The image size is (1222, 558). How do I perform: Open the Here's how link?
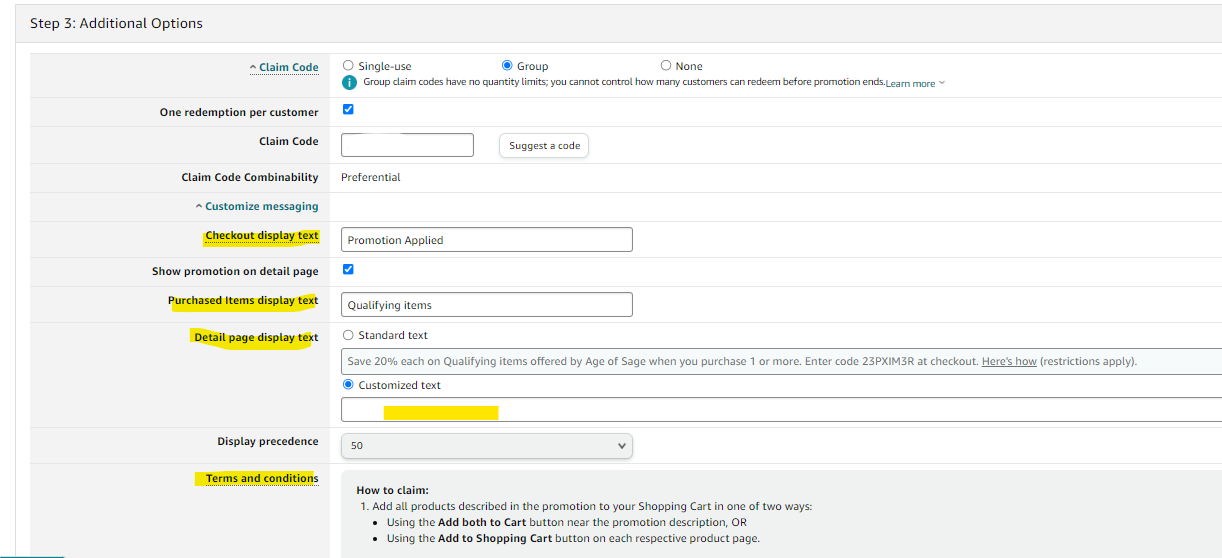1008,362
